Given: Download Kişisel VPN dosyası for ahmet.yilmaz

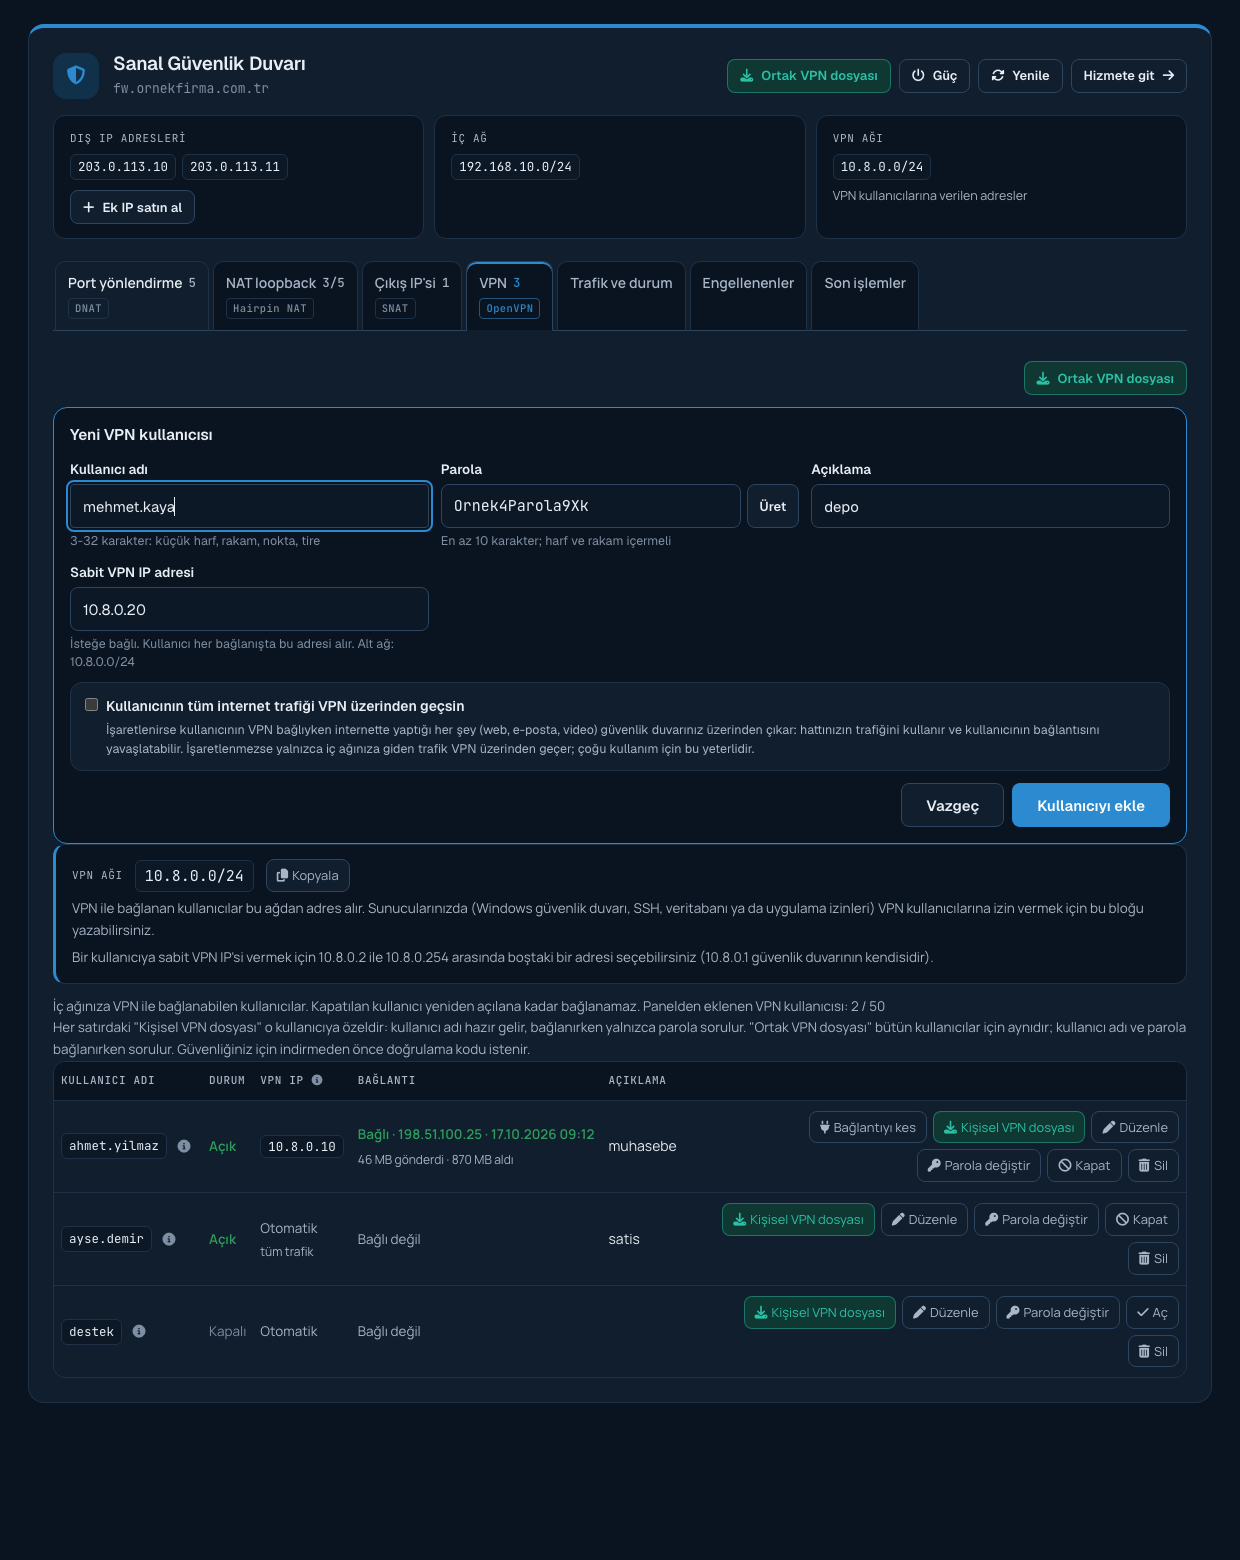Looking at the screenshot, I should (x=1009, y=1127).
